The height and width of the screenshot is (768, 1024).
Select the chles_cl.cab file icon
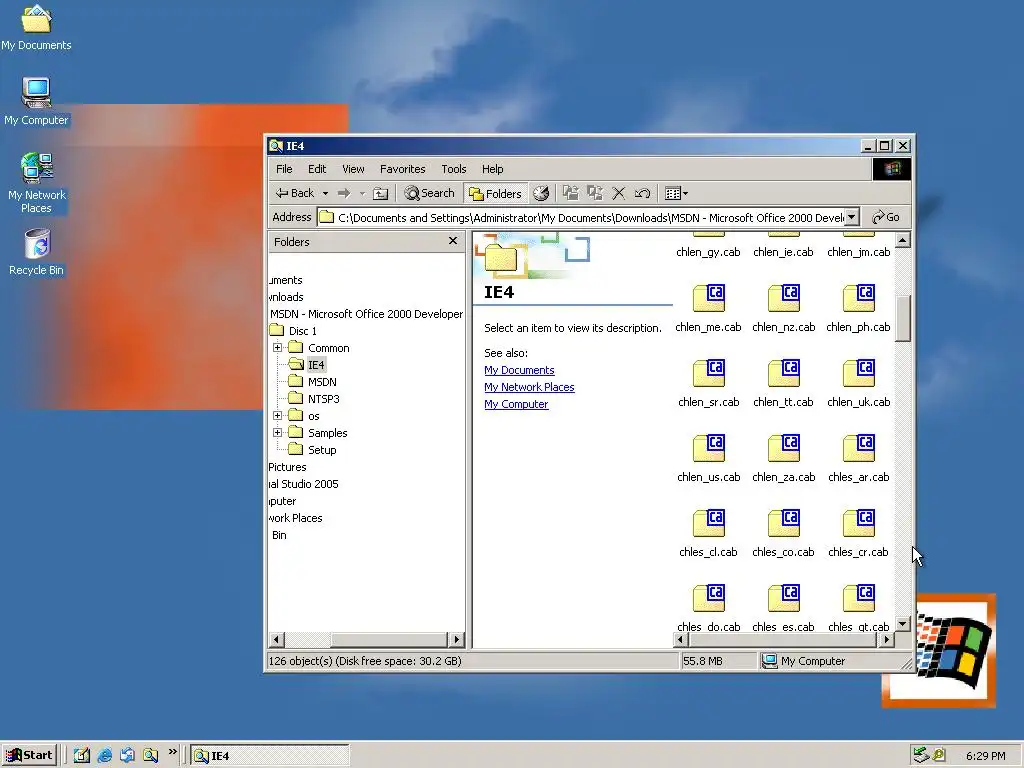click(709, 524)
